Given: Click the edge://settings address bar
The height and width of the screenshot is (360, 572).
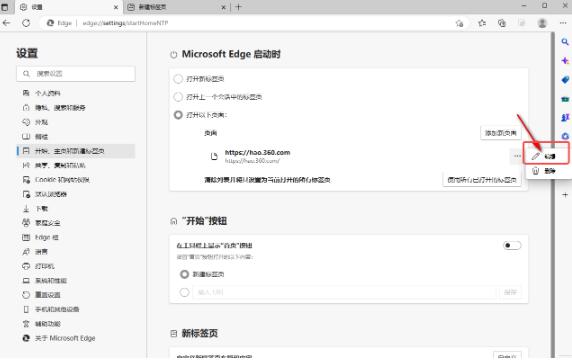Looking at the screenshot, I should point(248,23).
